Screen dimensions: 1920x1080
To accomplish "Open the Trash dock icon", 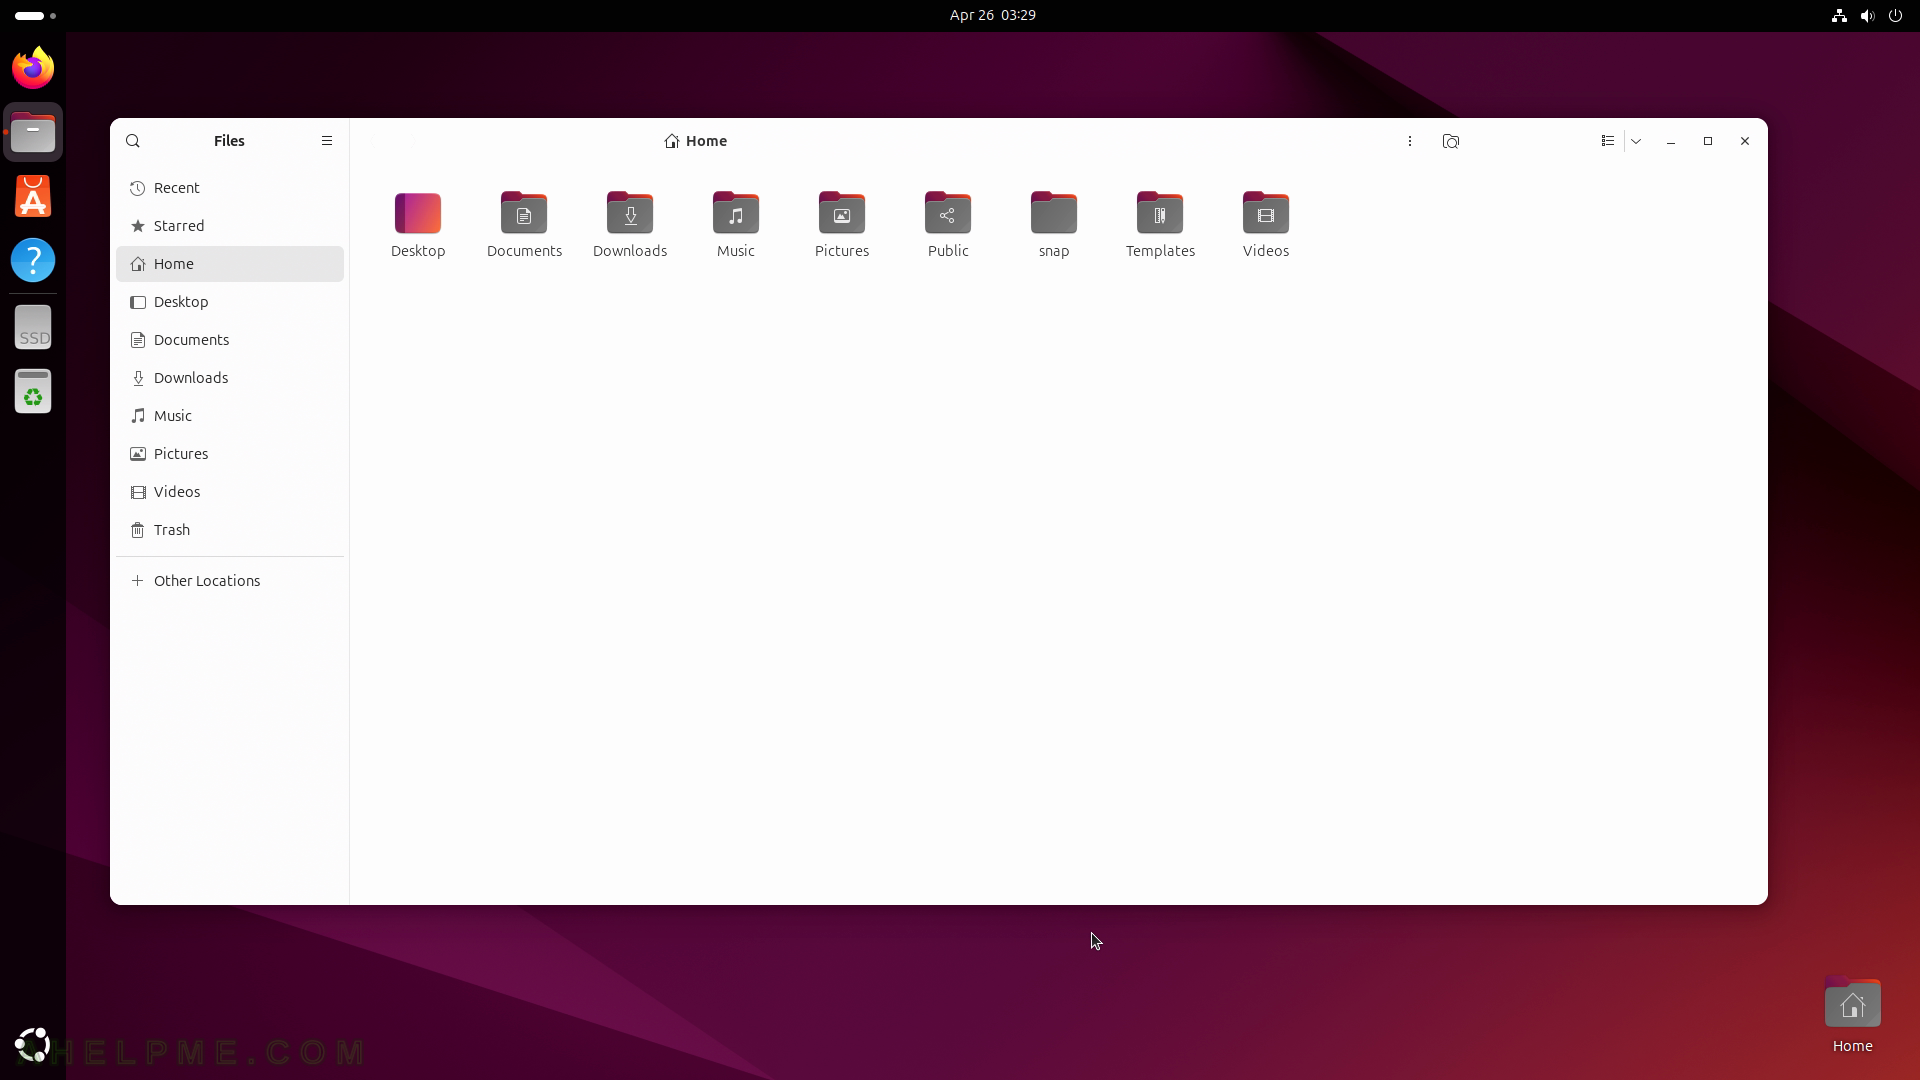I will pos(33,391).
